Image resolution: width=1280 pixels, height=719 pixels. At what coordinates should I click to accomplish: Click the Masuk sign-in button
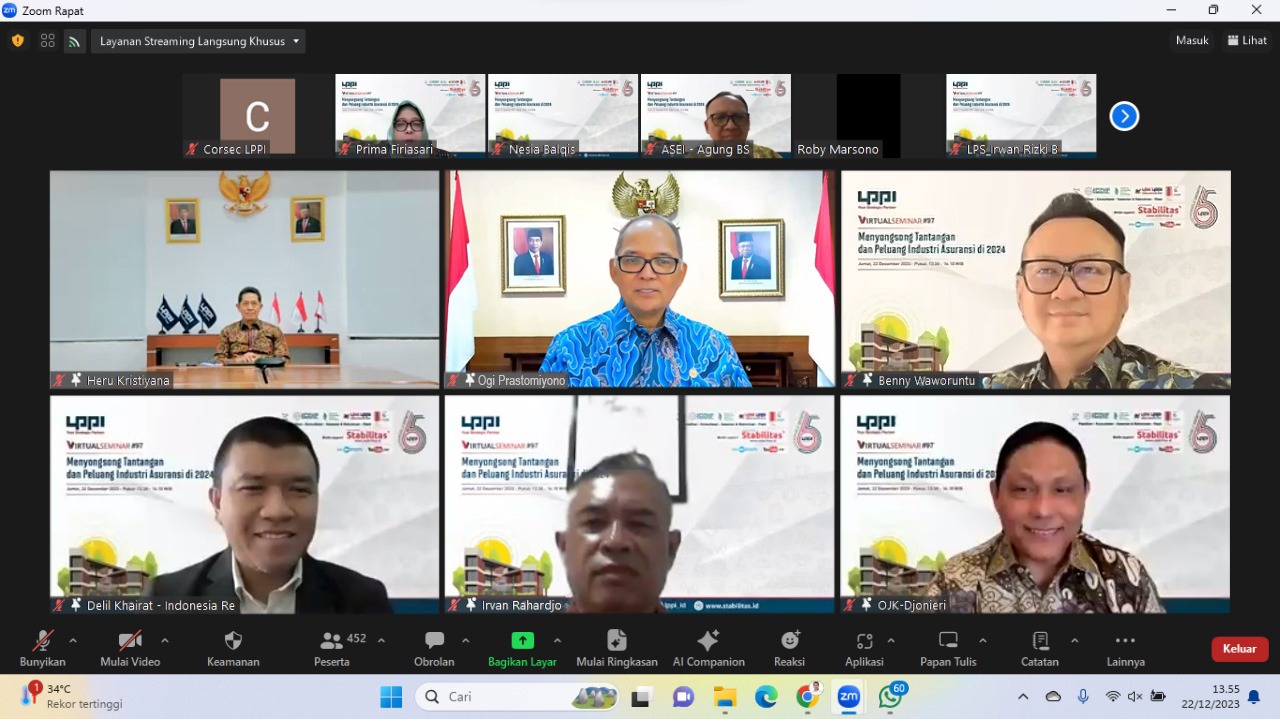pos(1192,41)
